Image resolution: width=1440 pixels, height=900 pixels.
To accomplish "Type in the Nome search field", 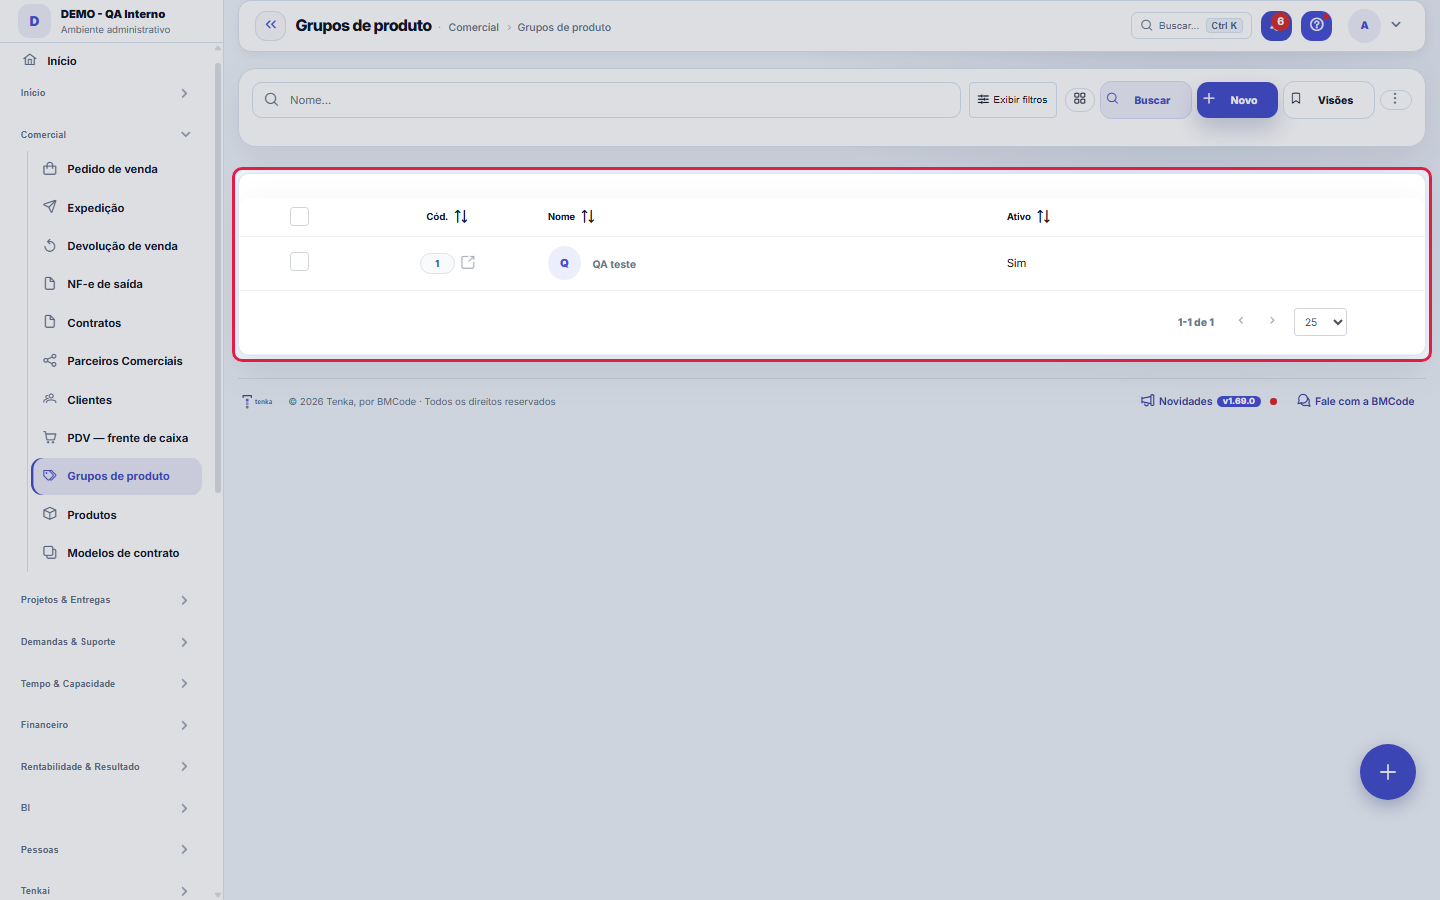I will click(x=606, y=100).
